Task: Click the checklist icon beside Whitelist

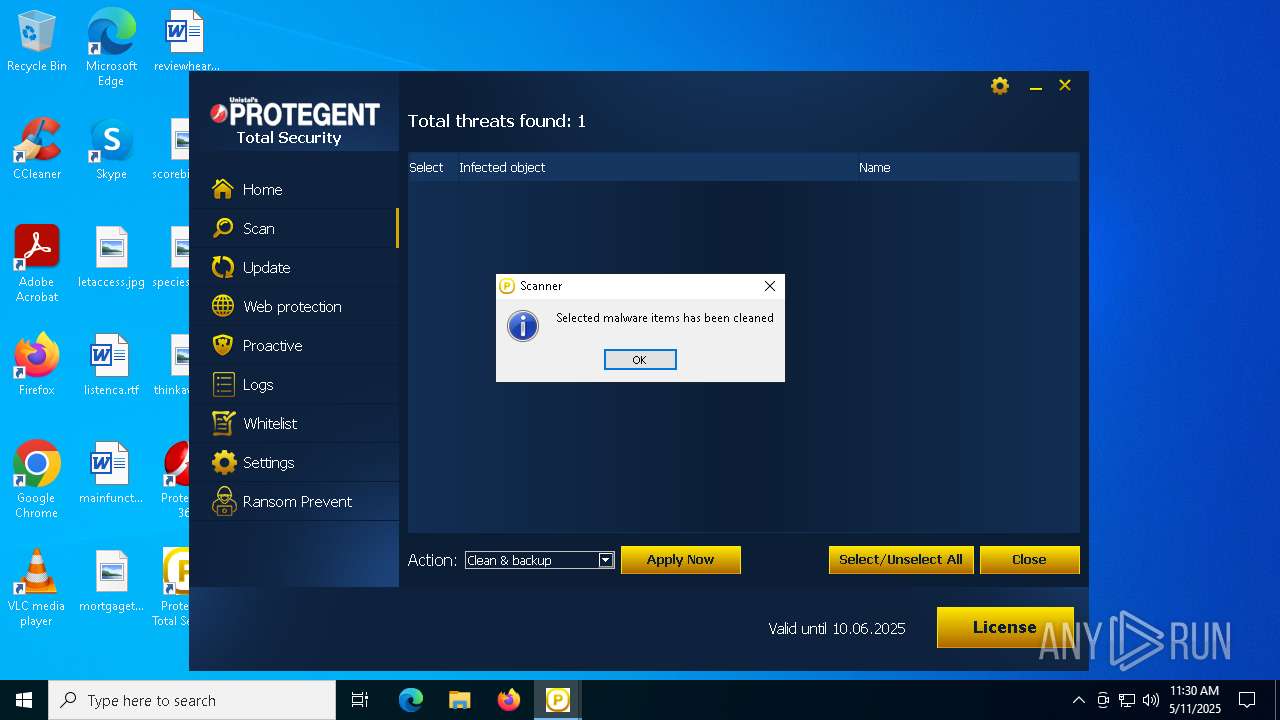Action: pos(223,423)
